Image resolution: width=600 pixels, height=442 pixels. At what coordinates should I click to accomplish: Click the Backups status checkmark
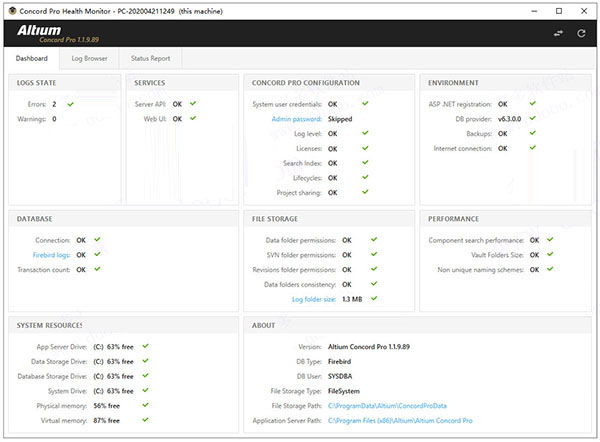pos(533,133)
